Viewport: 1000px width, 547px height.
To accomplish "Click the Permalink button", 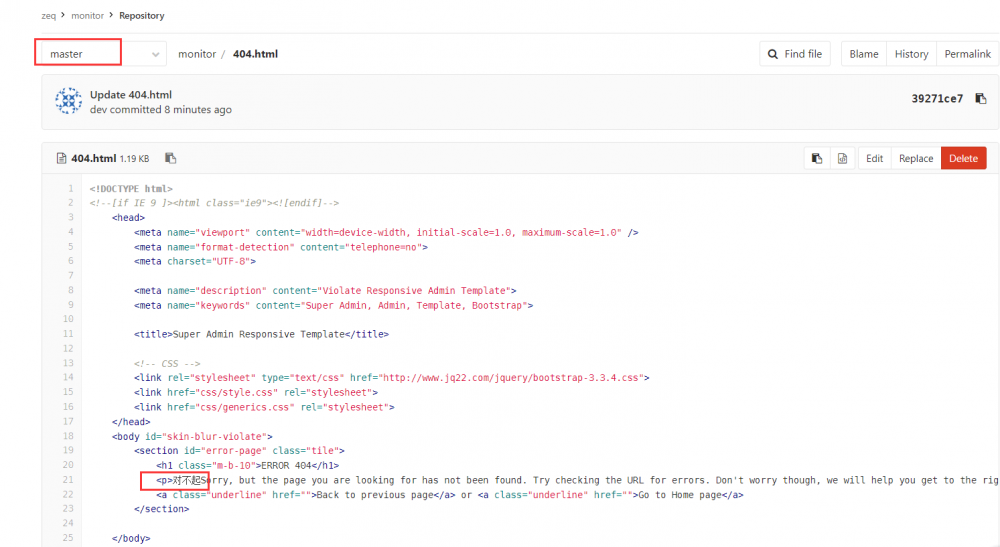I will 967,54.
